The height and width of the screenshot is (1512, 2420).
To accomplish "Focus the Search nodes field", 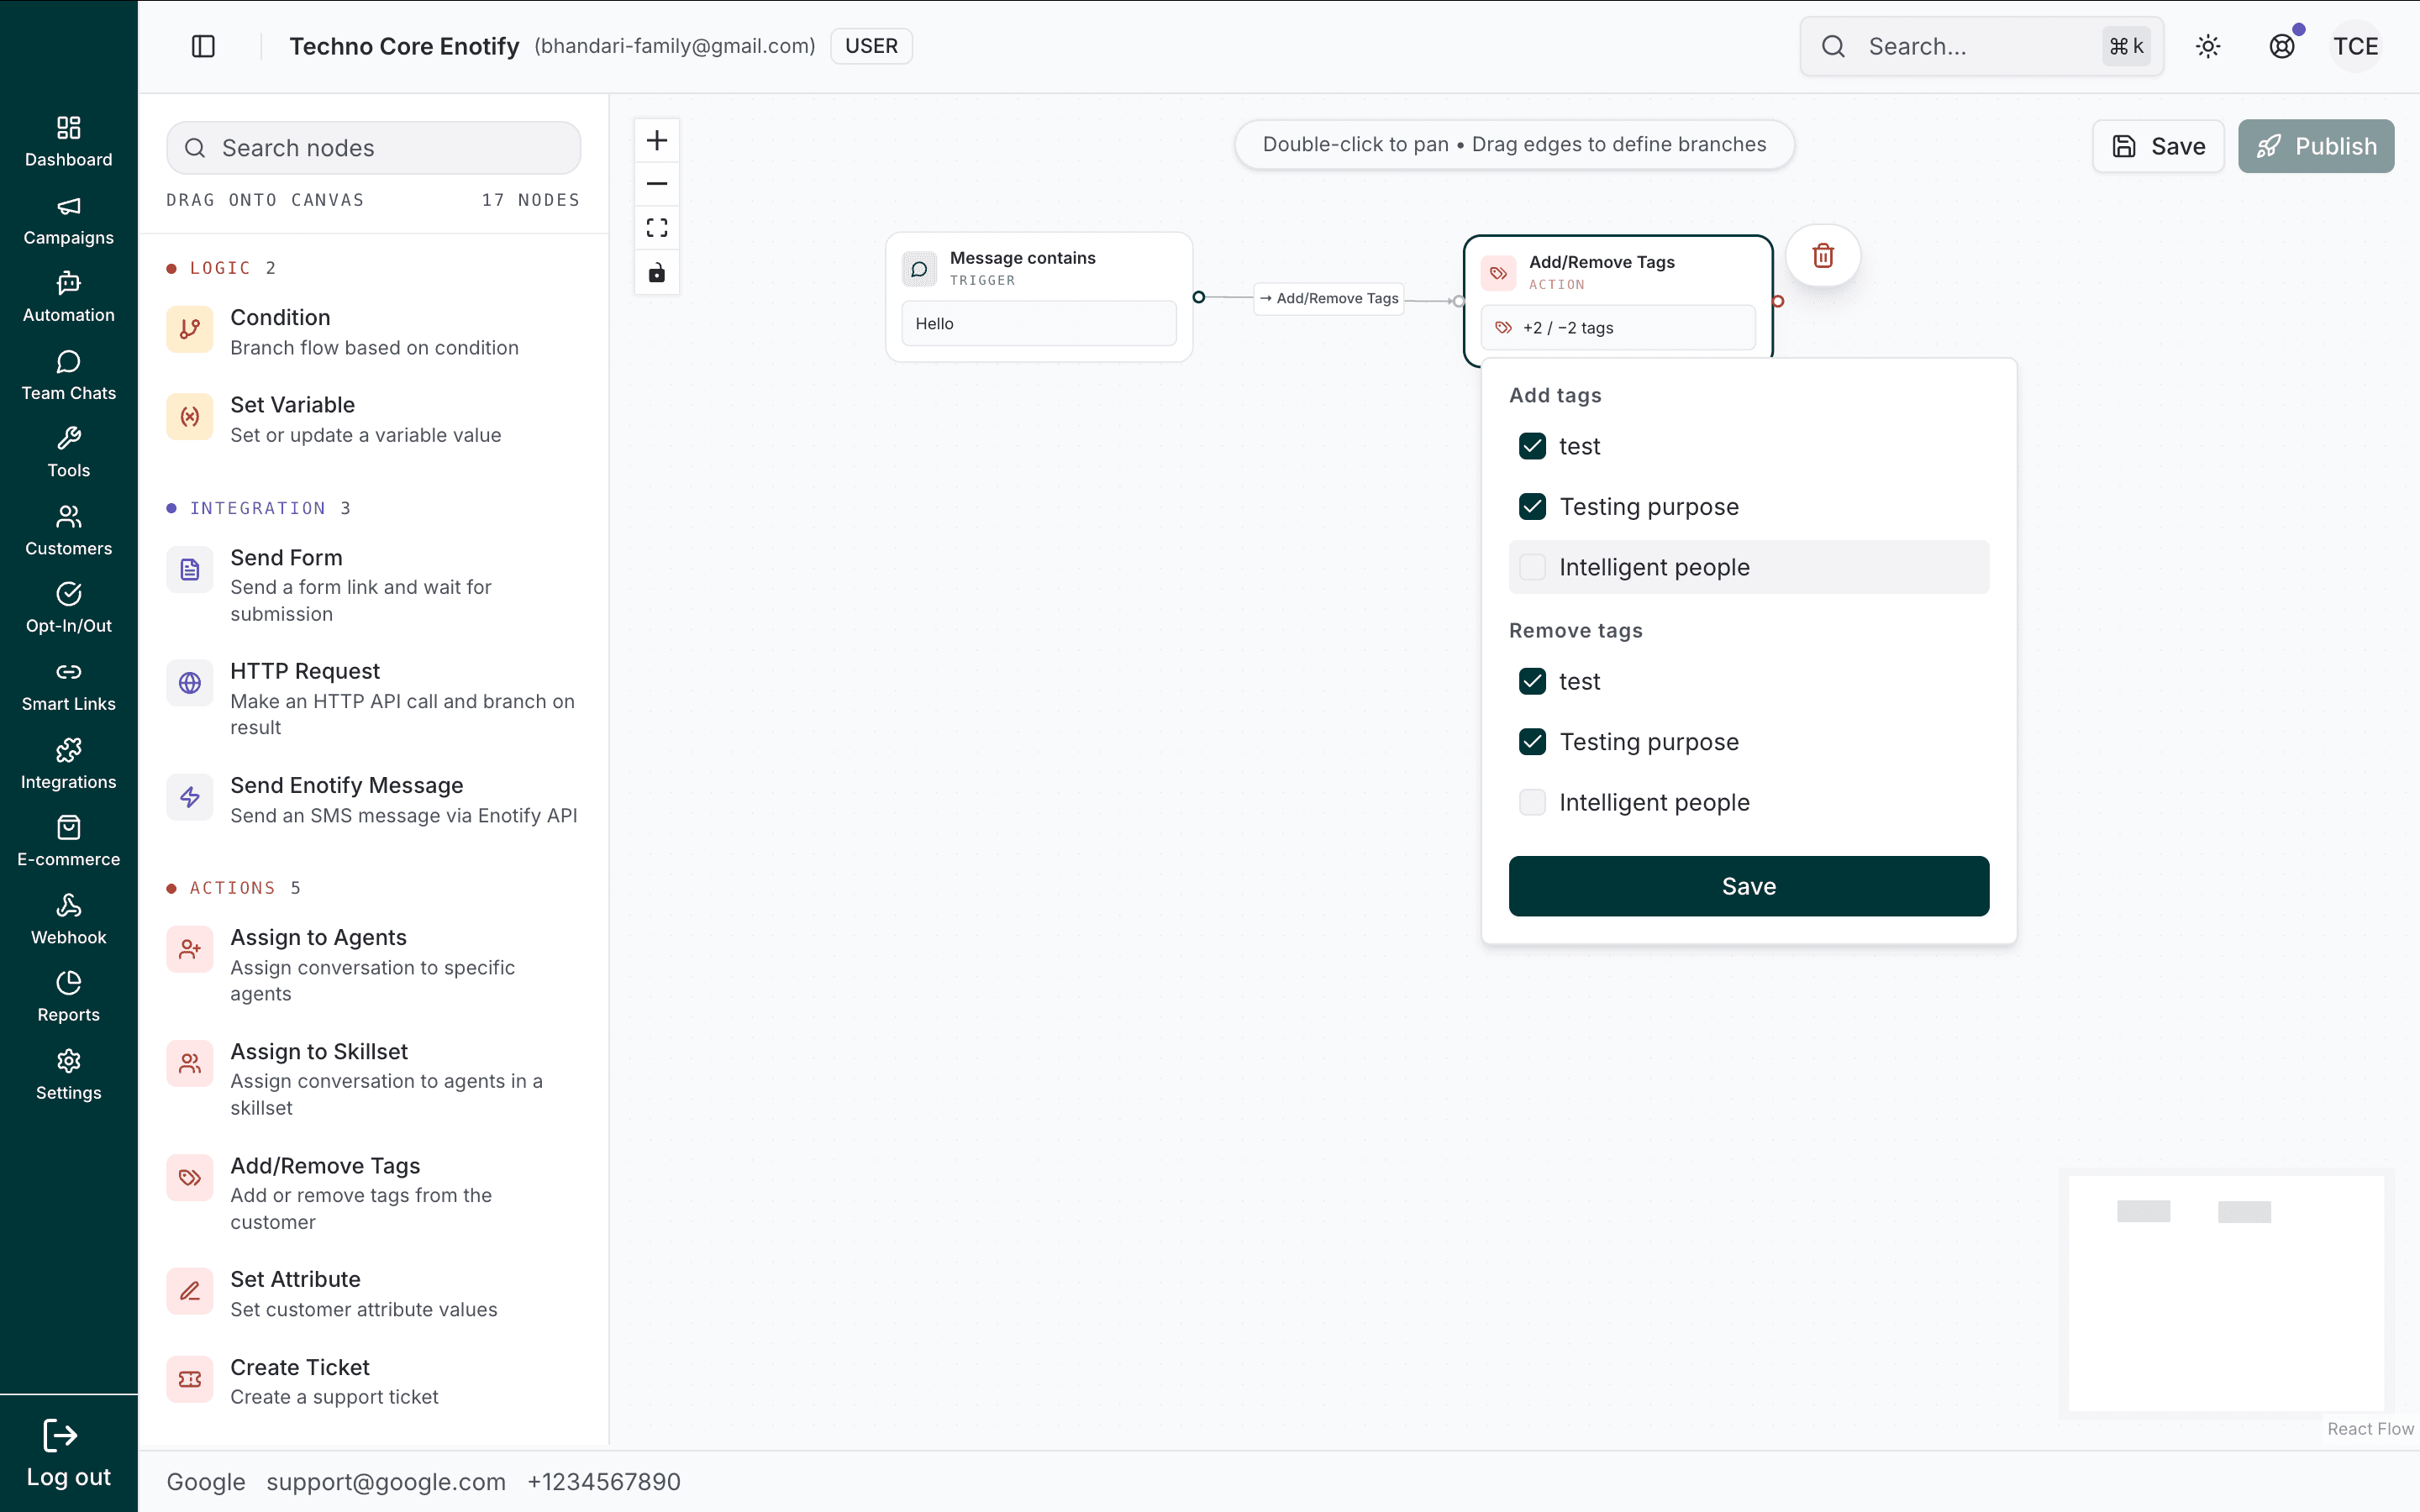I will [x=374, y=148].
